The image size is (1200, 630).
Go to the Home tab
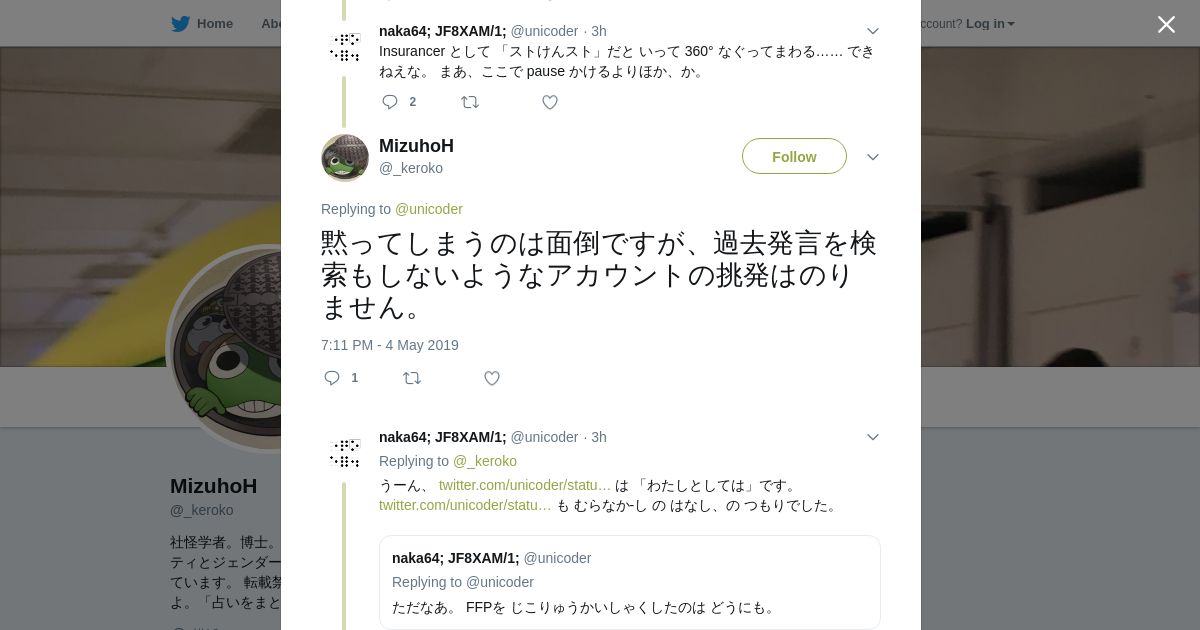coord(214,24)
